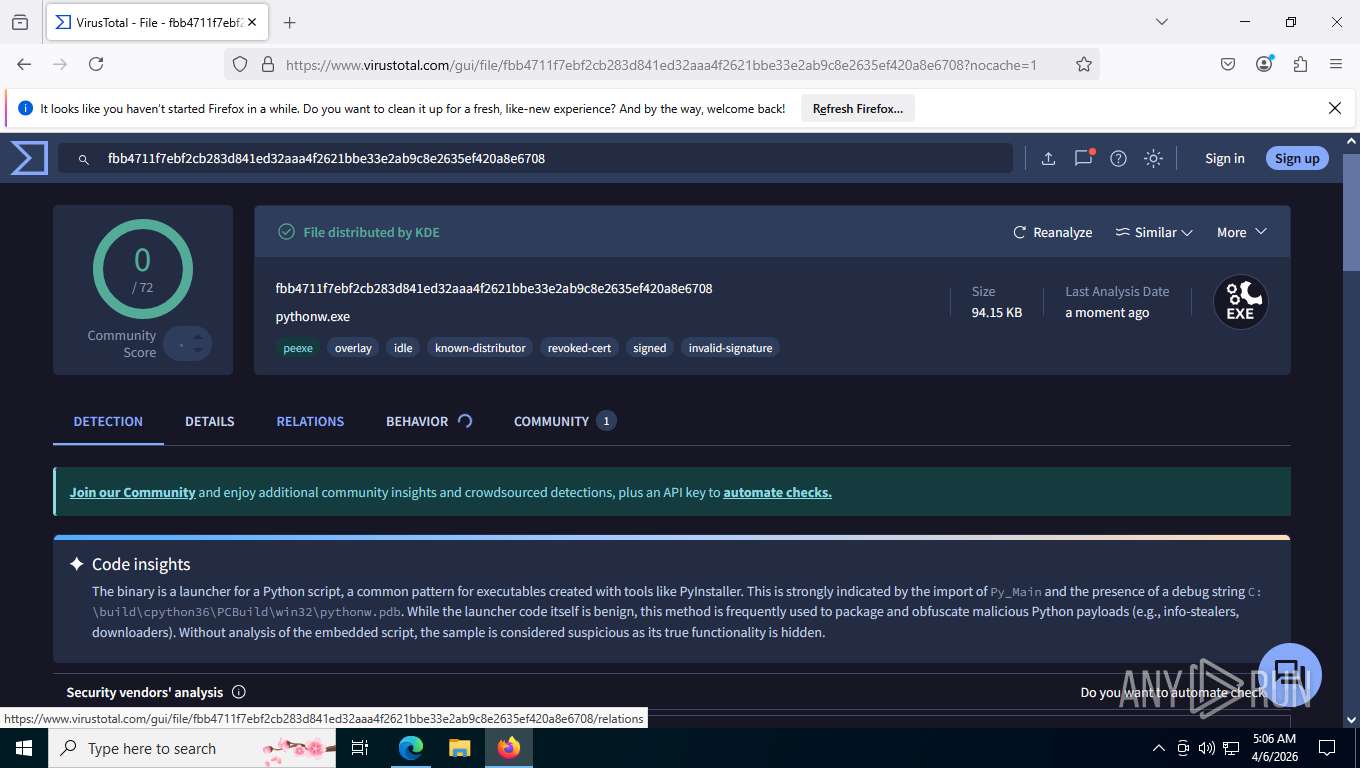Open the Pocket save icon
This screenshot has height=768, width=1360.
pyautogui.click(x=1228, y=64)
